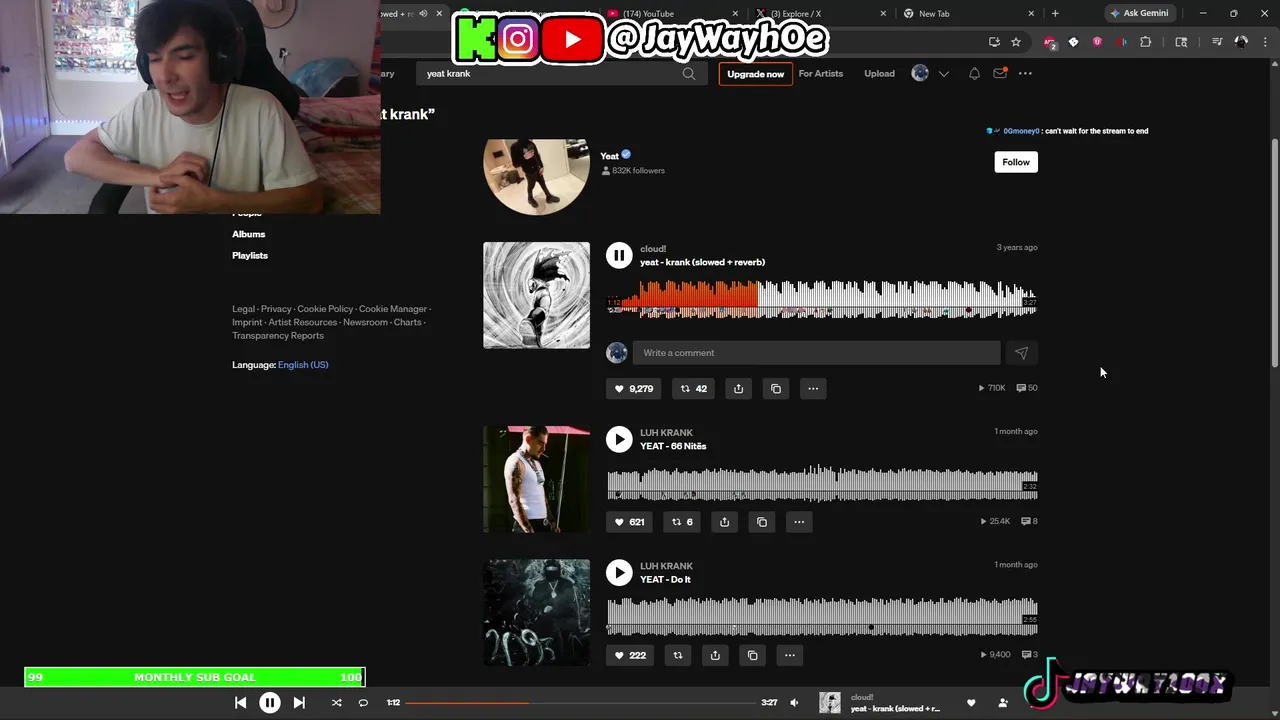Image resolution: width=1280 pixels, height=720 pixels.
Task: Open the Chrome extensions puzzle icon
Action: 1146,42
